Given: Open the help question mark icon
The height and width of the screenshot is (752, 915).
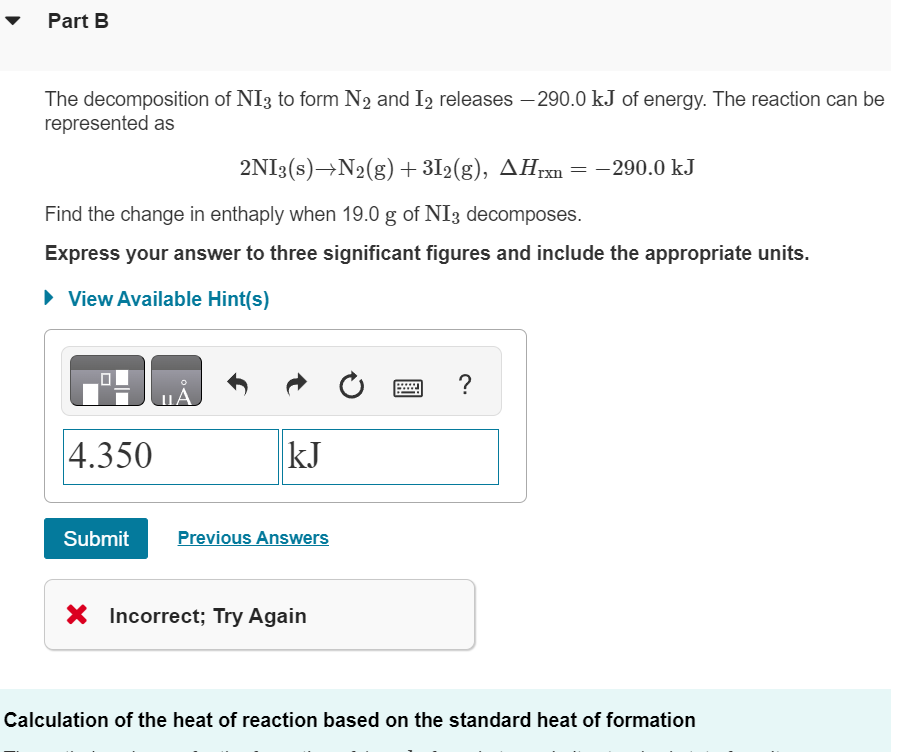Looking at the screenshot, I should (464, 383).
